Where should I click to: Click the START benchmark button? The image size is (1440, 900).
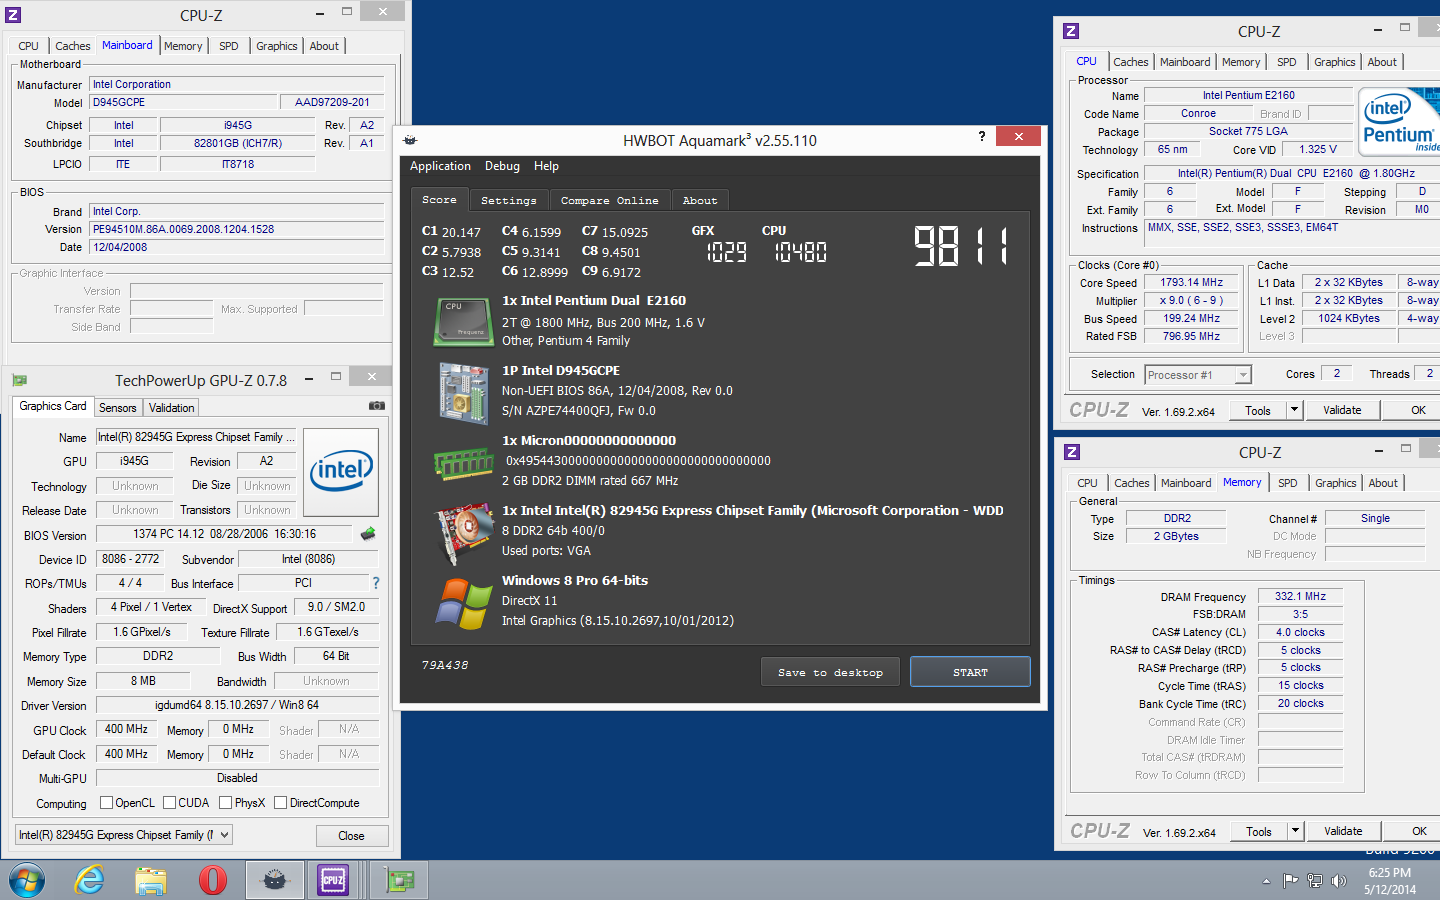(970, 672)
